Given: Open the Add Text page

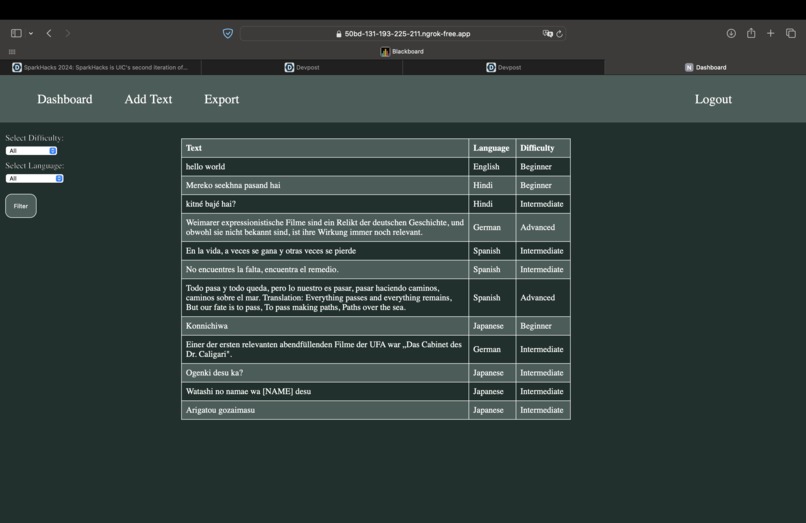Looking at the screenshot, I should tap(148, 99).
